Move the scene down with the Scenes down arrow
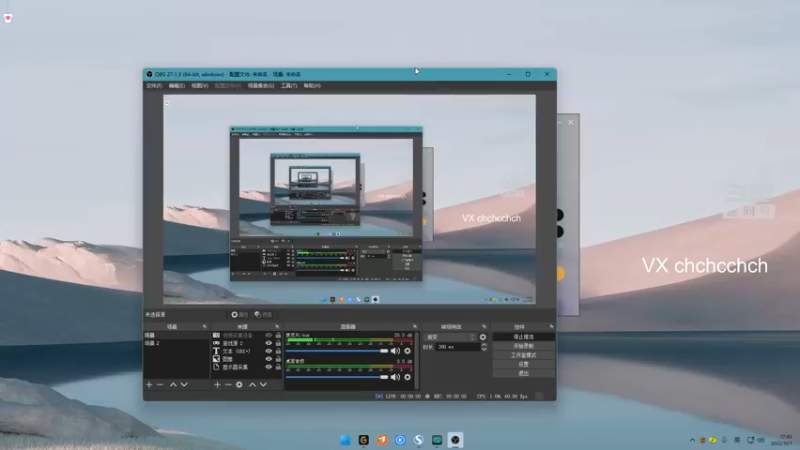 coord(184,385)
